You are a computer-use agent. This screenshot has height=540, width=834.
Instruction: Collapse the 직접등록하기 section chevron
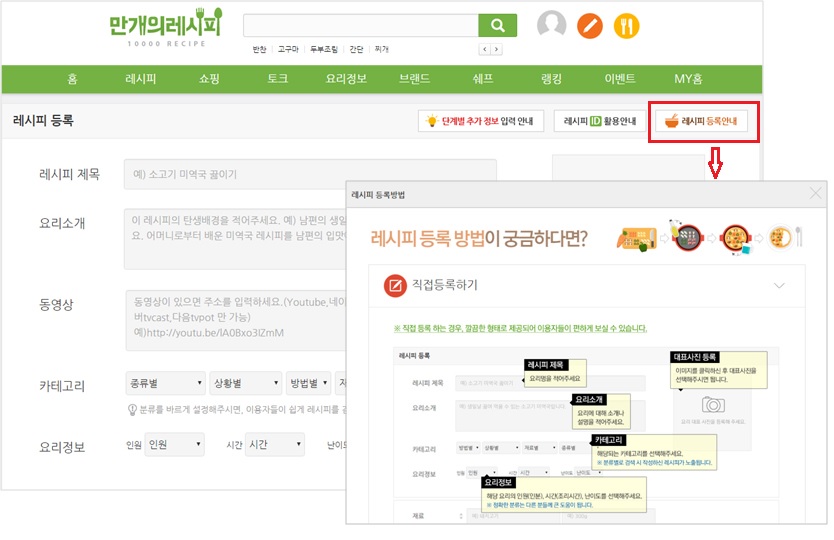point(779,286)
